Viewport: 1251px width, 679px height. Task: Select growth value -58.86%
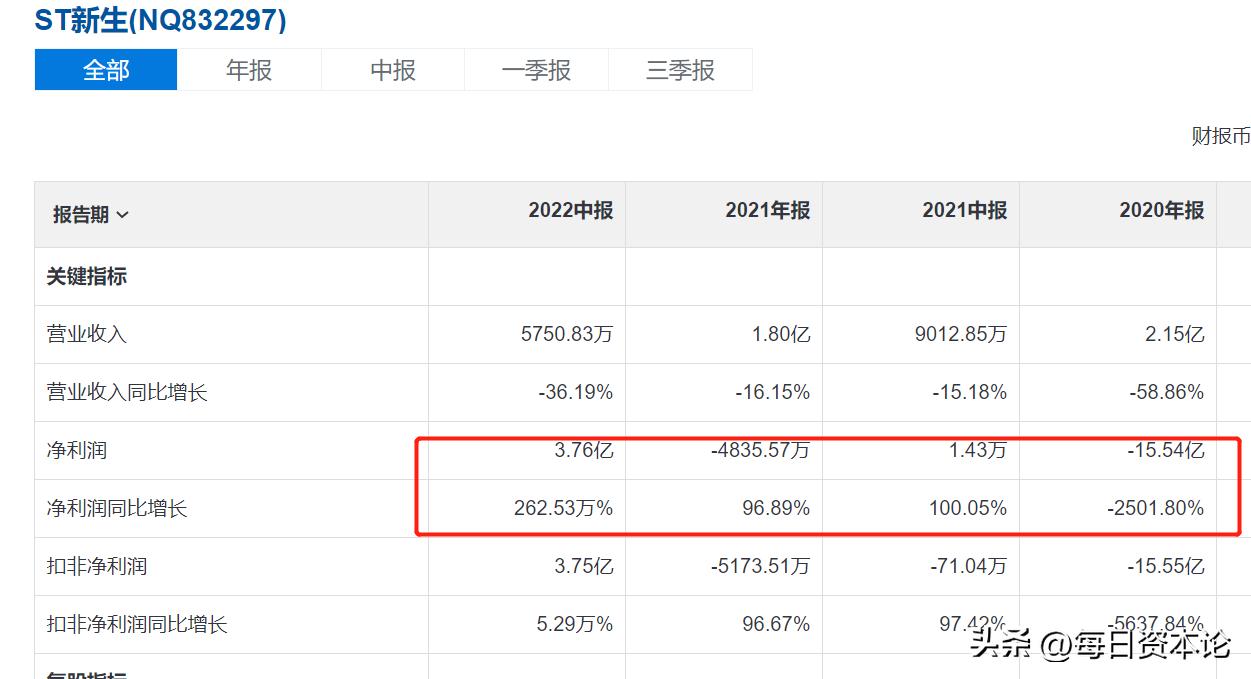click(1166, 393)
